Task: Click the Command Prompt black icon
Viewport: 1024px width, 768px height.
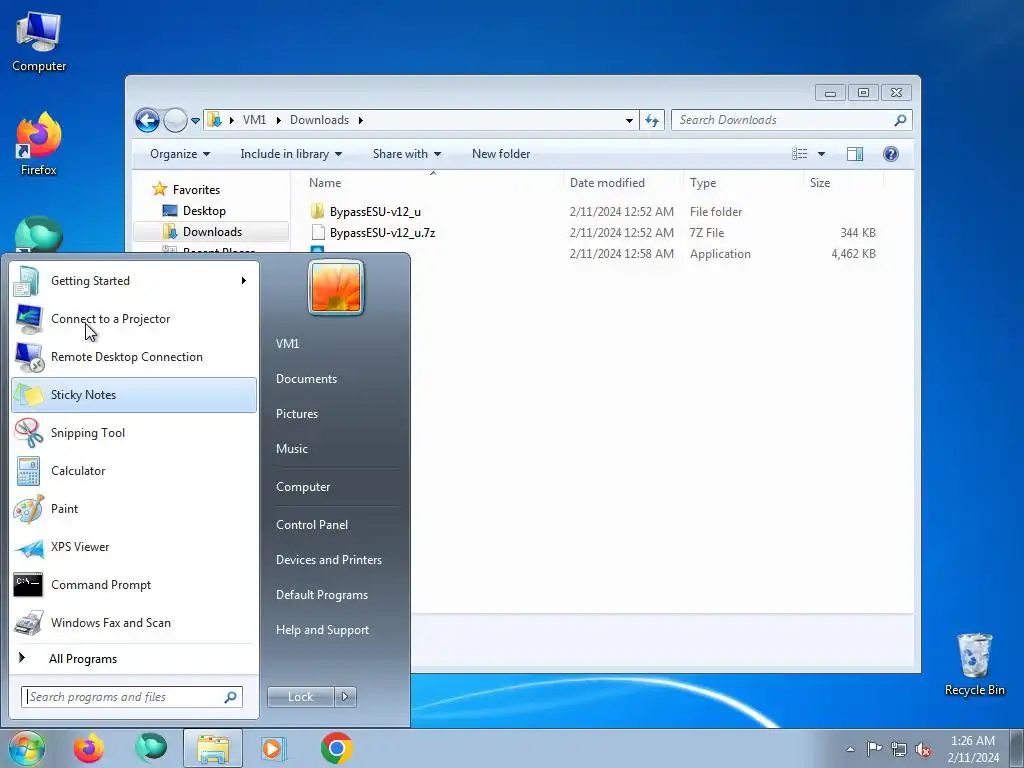Action: [x=28, y=584]
